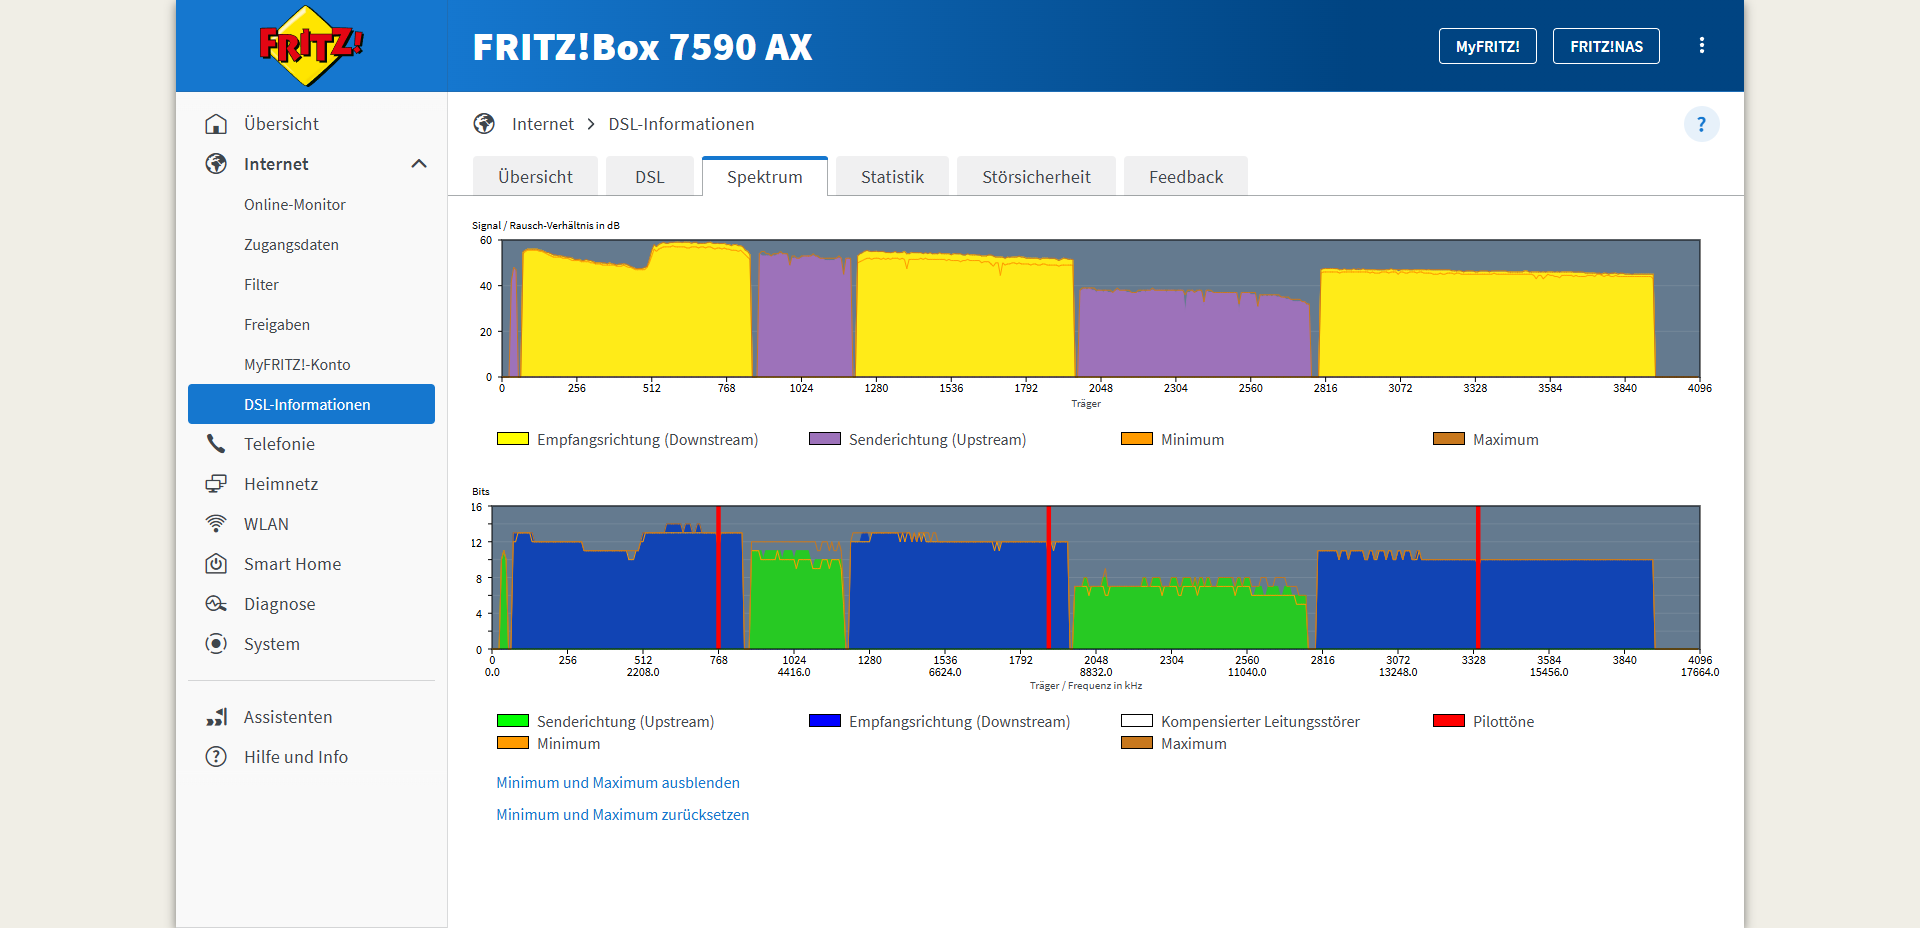The width and height of the screenshot is (1920, 928).
Task: Click the Internet breadcrumb link
Action: [543, 124]
